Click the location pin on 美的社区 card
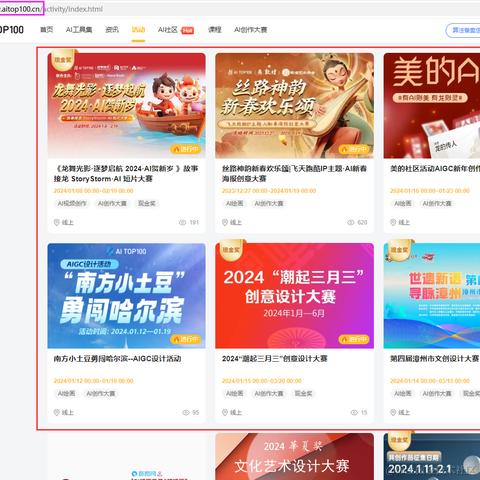The image size is (480, 480). (393, 222)
